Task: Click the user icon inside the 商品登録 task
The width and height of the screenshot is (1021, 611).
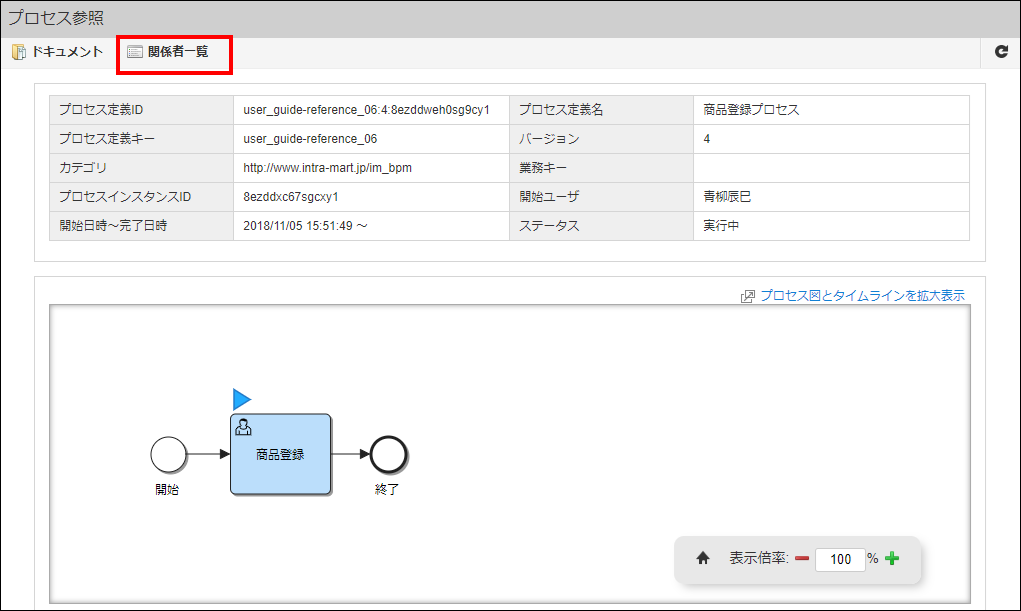Action: (x=243, y=427)
